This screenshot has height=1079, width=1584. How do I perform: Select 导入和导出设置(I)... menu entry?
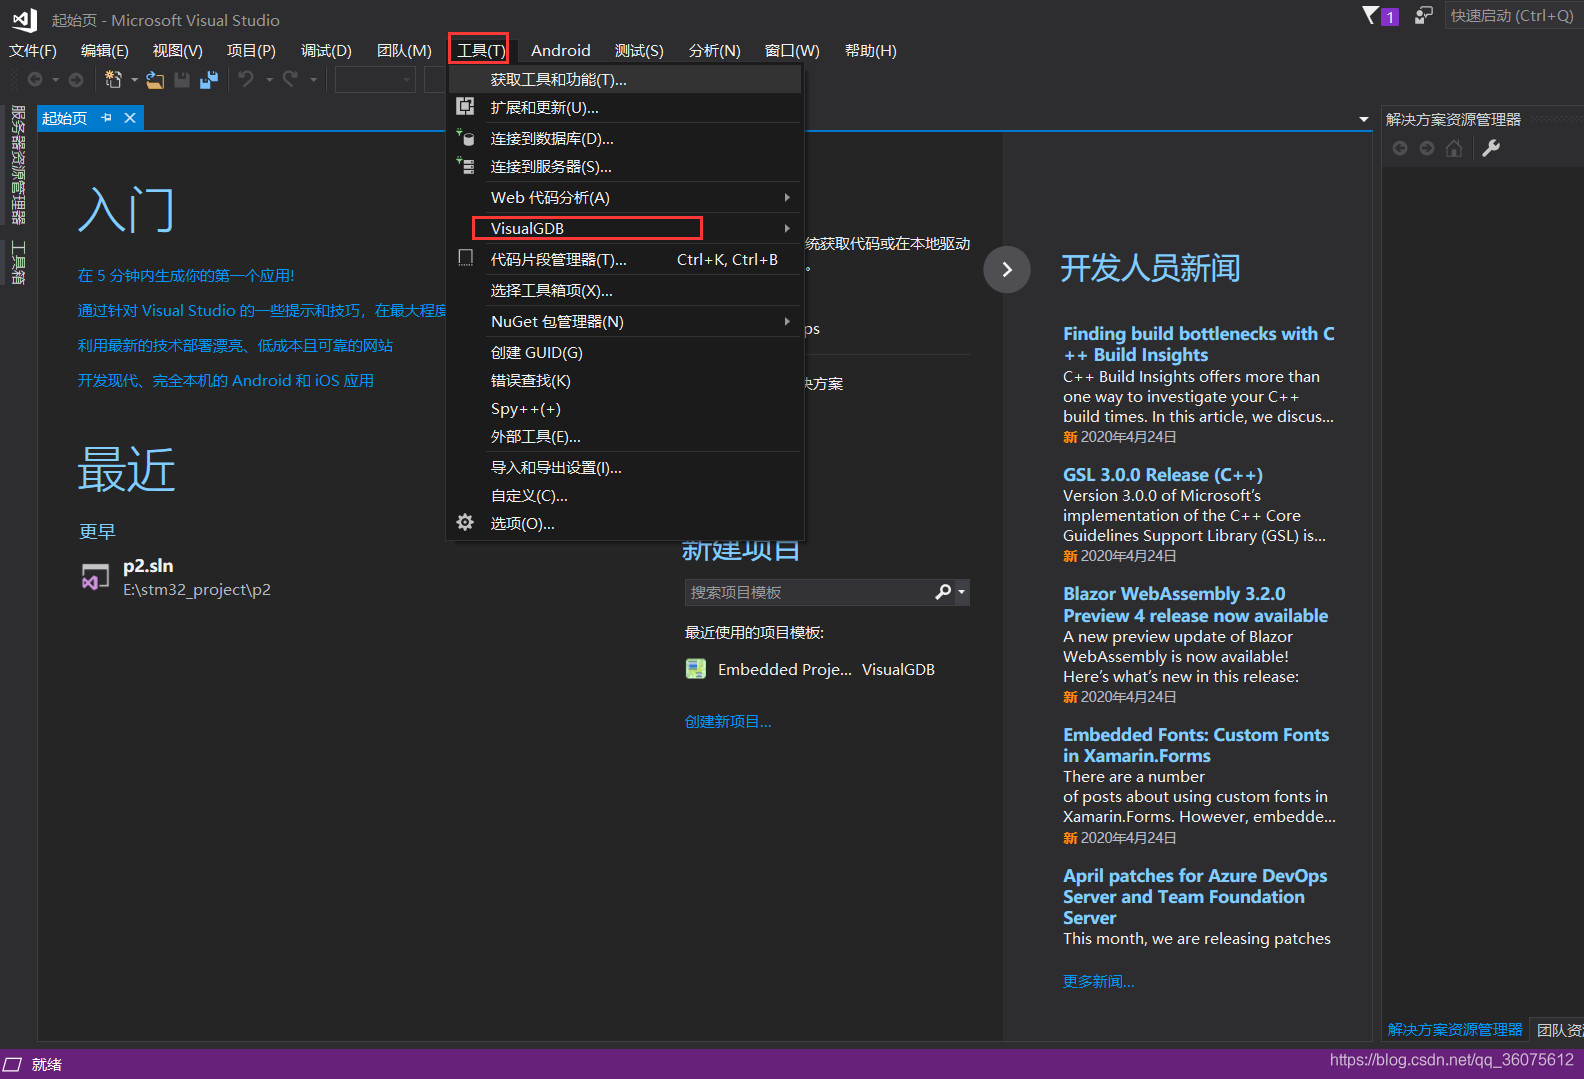point(625,468)
